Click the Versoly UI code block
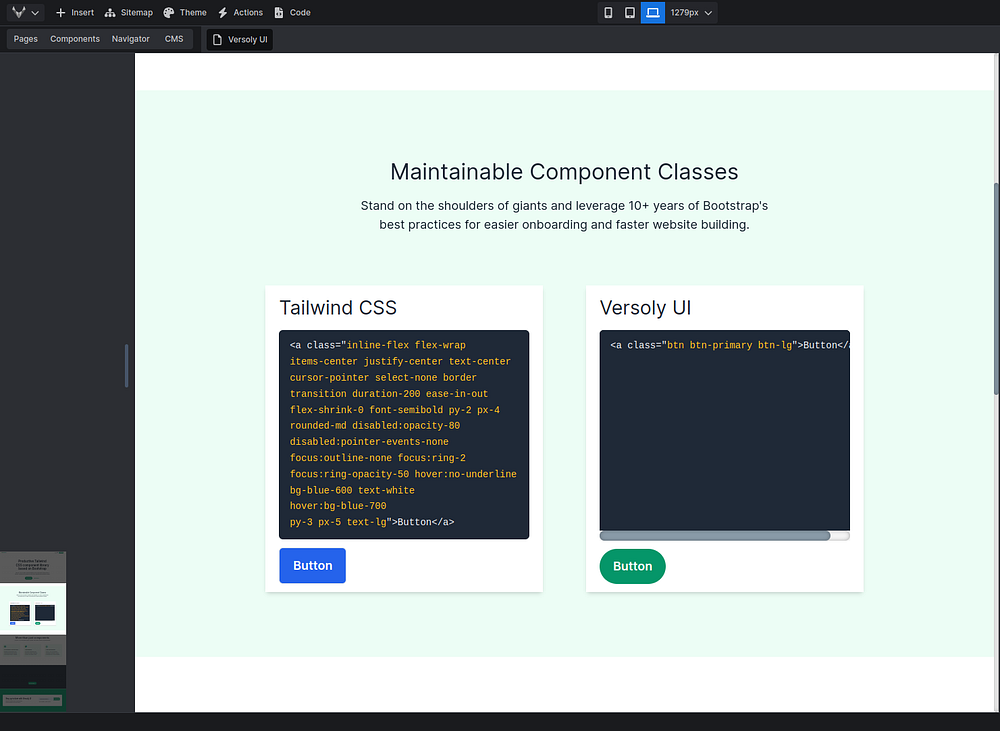The width and height of the screenshot is (1000, 731). (724, 431)
